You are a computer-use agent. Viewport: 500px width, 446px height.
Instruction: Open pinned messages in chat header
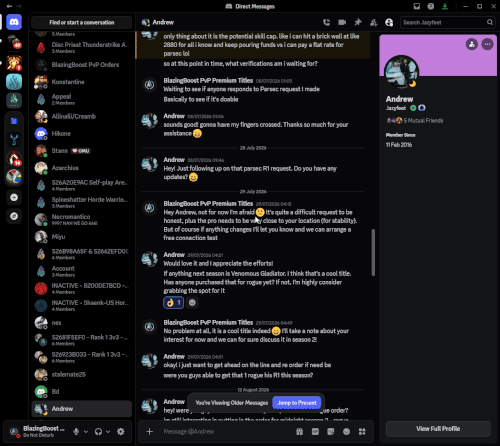tap(358, 22)
